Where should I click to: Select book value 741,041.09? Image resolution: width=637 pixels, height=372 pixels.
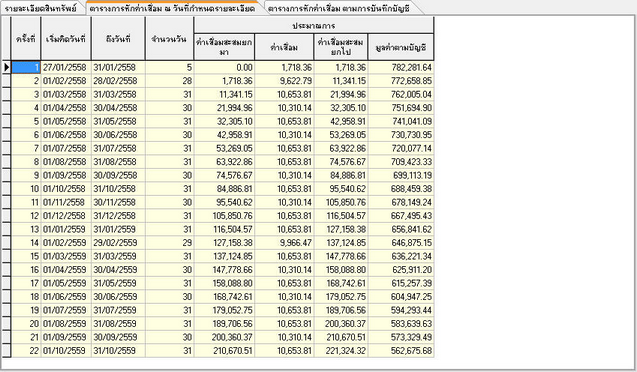pos(401,121)
